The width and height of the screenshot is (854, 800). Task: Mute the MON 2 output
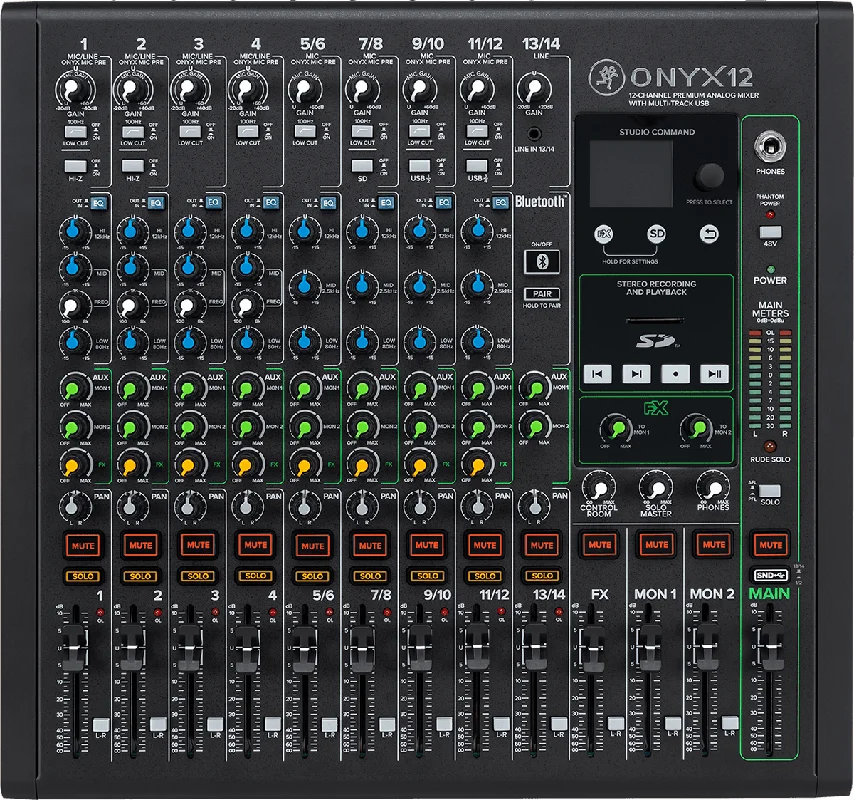tap(713, 545)
